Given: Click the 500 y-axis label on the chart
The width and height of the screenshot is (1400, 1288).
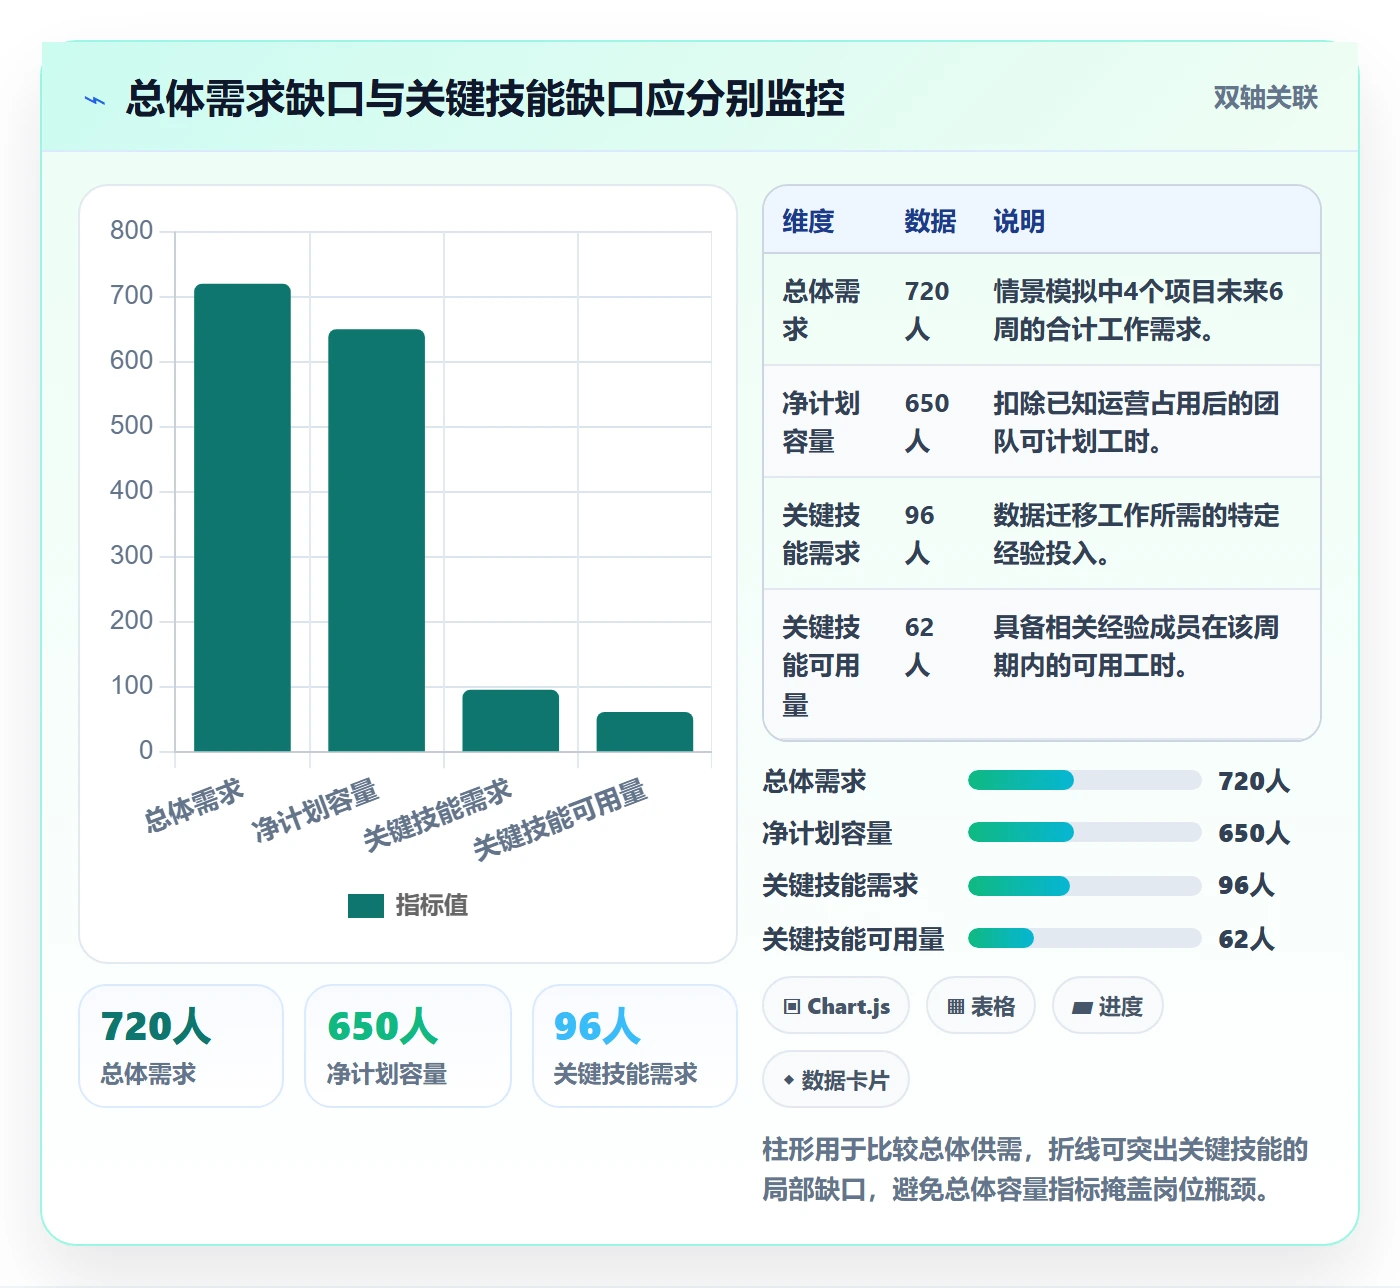Looking at the screenshot, I should pos(131,426).
